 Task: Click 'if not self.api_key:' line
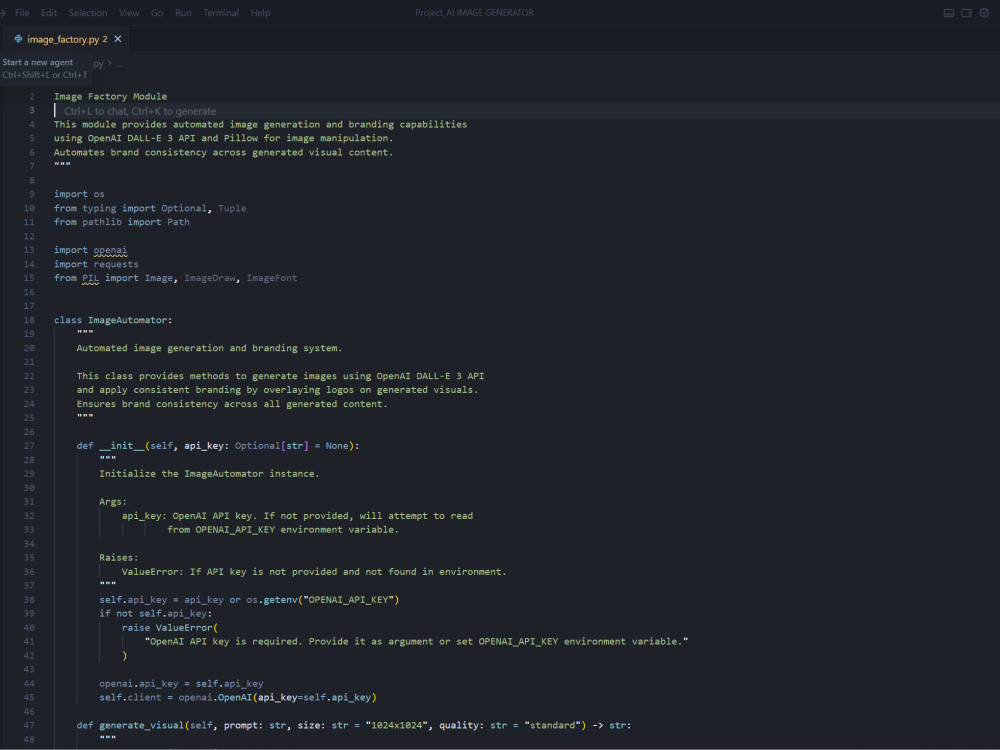coord(156,614)
